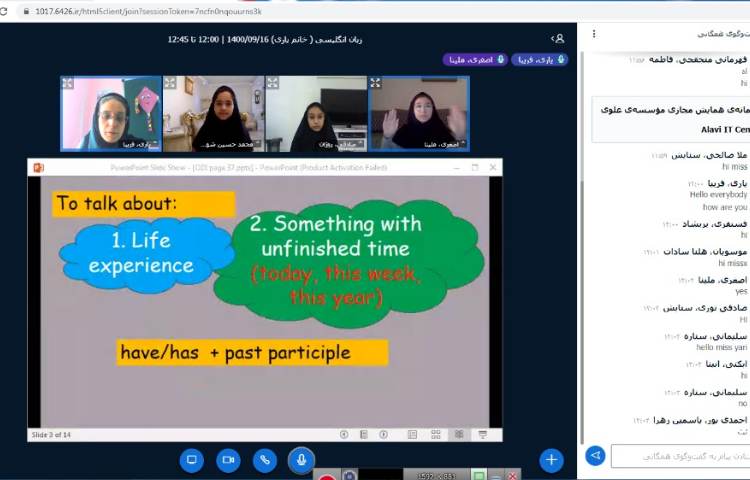The image size is (750, 480).
Task: Start PowerPoint slide show view
Action: pyautogui.click(x=482, y=434)
